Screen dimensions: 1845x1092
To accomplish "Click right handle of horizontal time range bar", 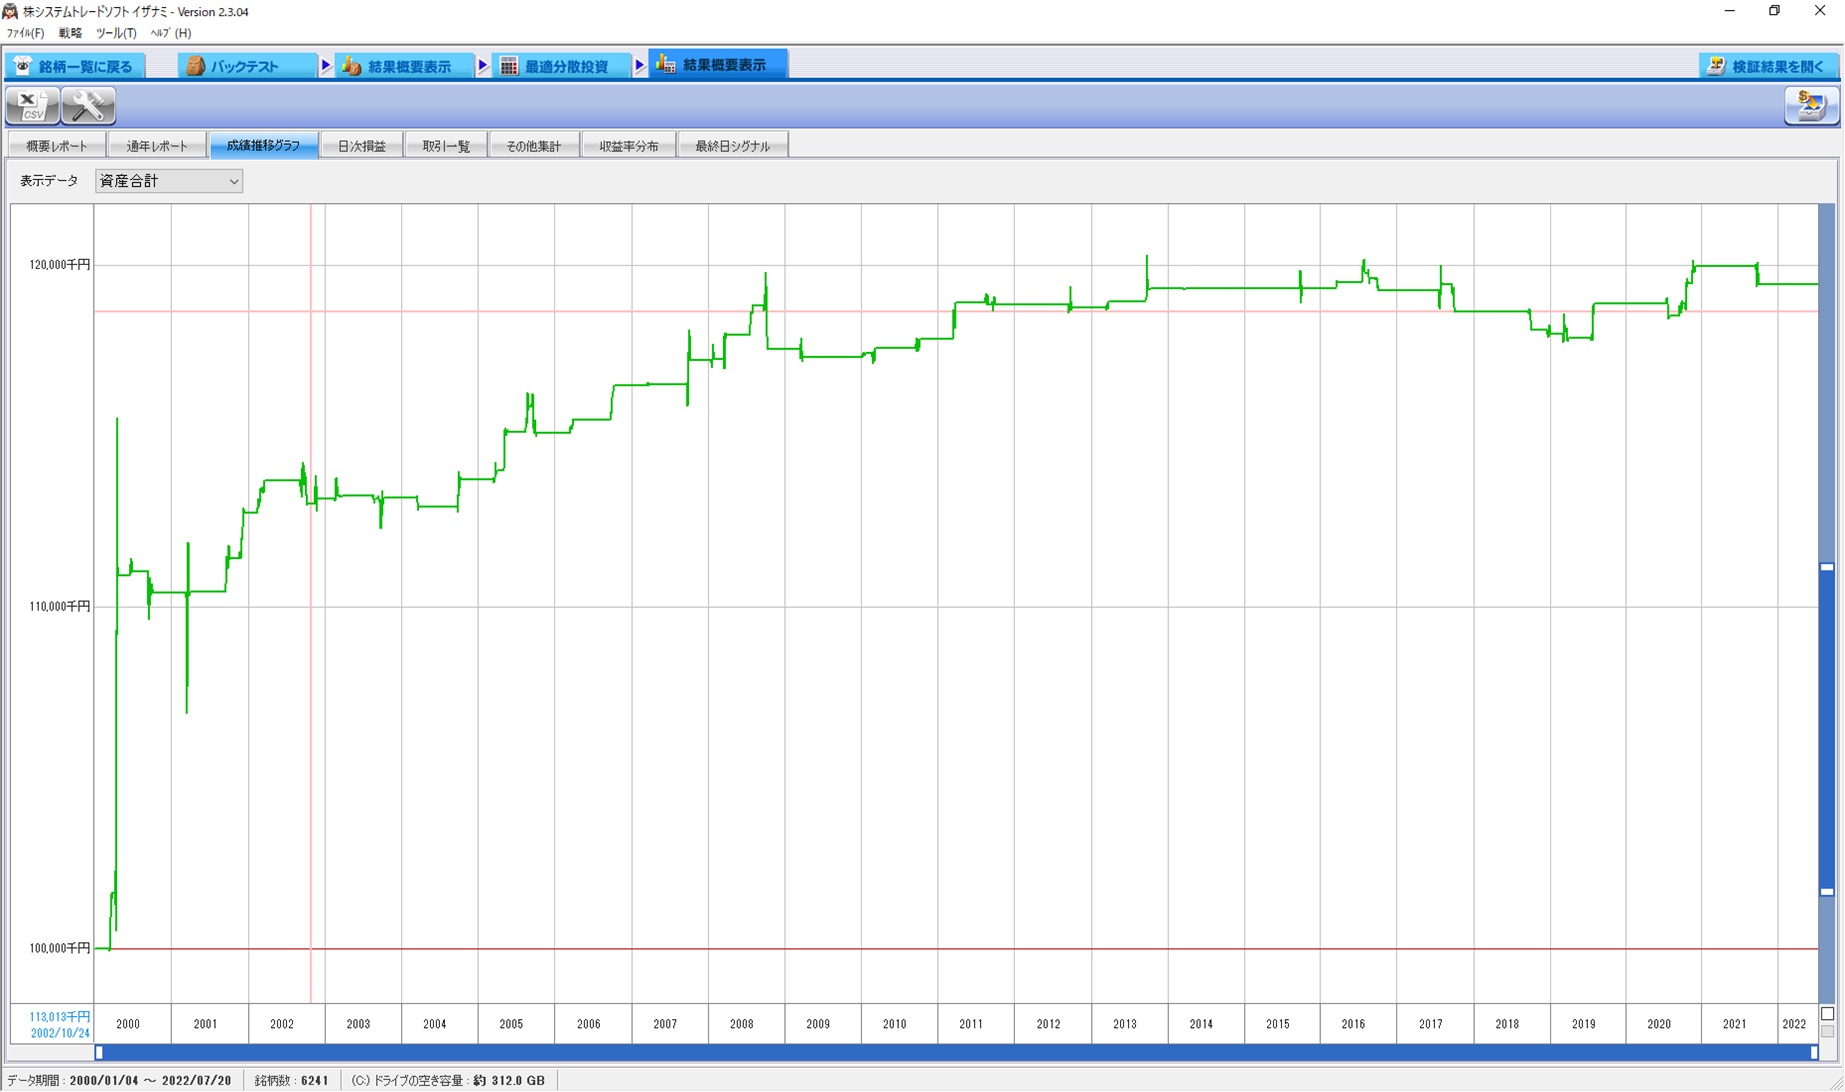I will pyautogui.click(x=1814, y=1052).
